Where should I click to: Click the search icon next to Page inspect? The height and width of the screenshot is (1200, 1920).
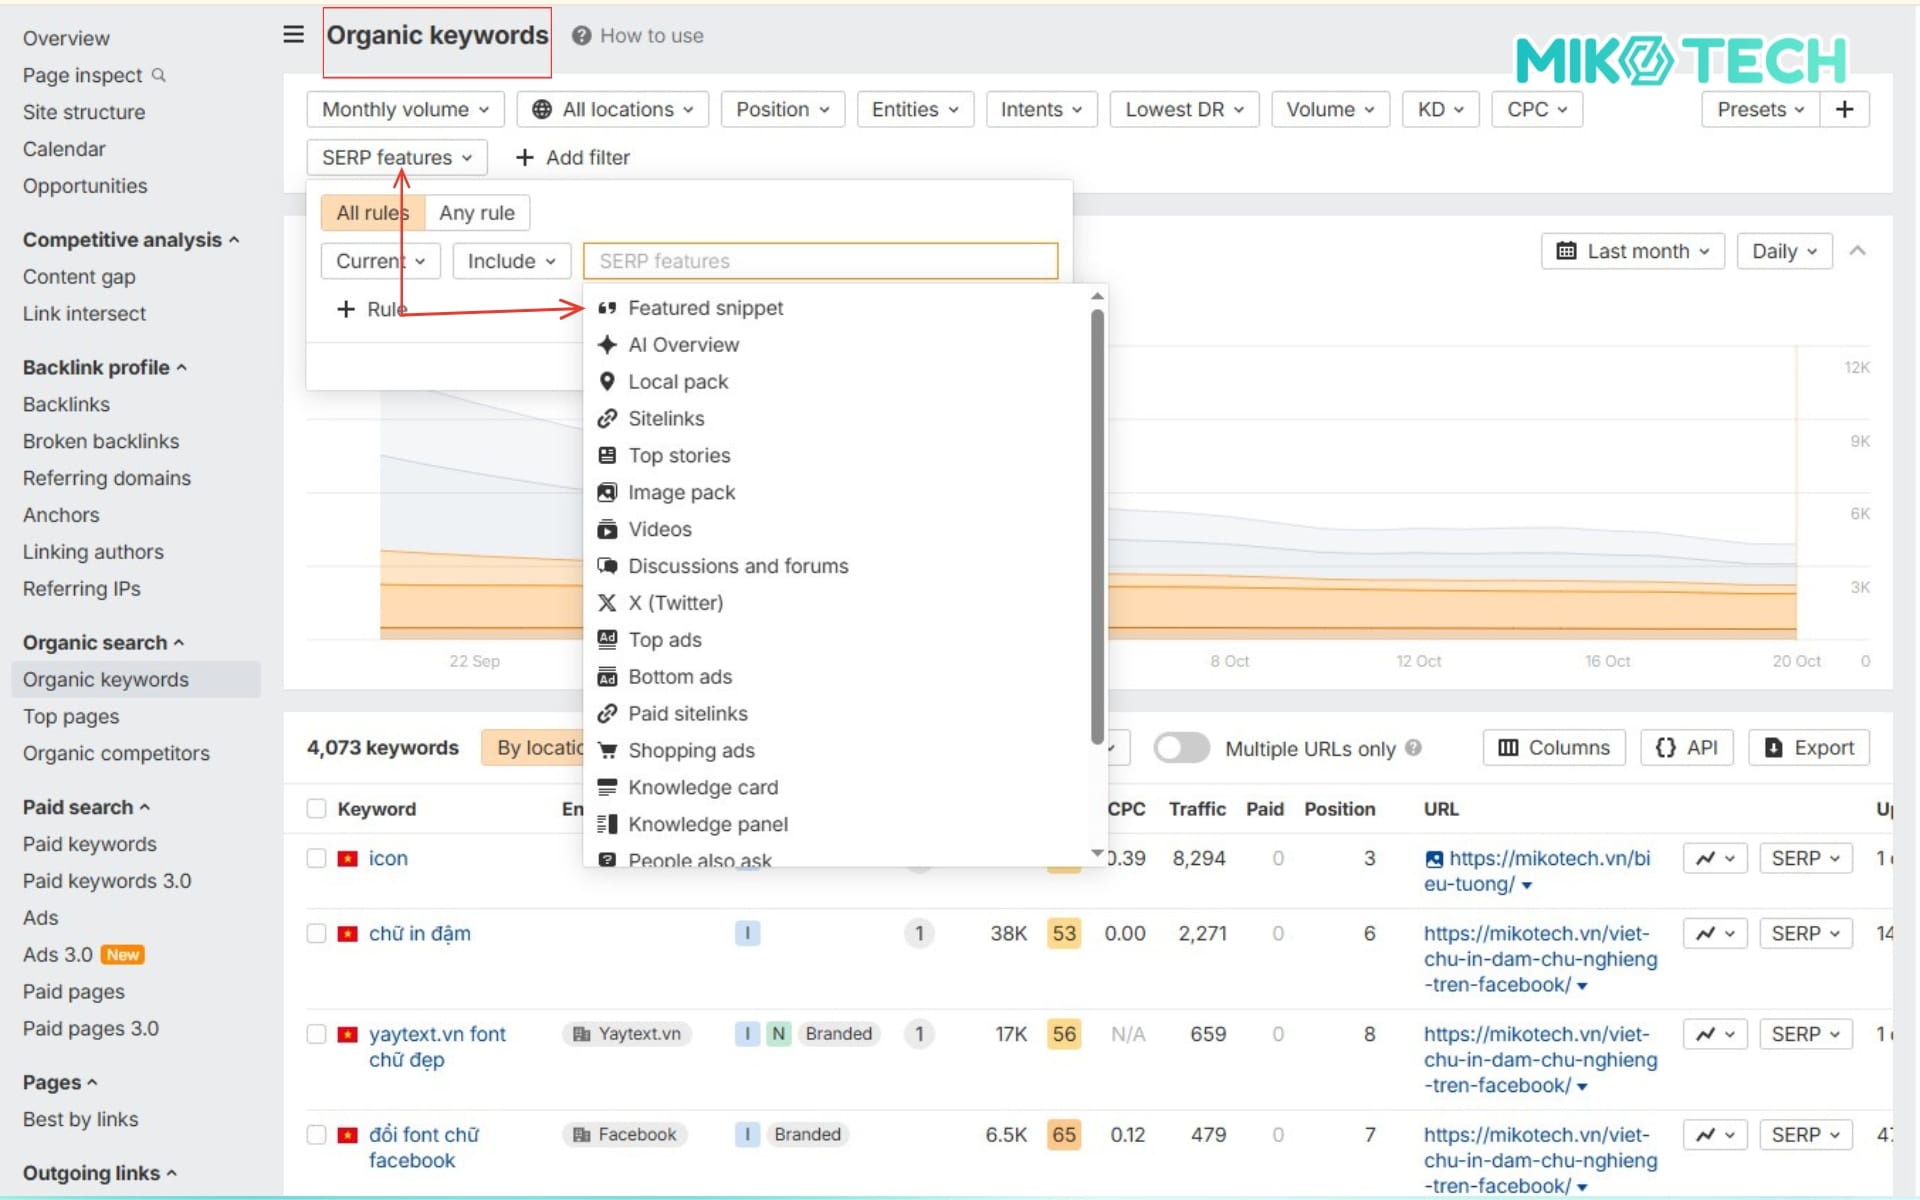[x=158, y=75]
